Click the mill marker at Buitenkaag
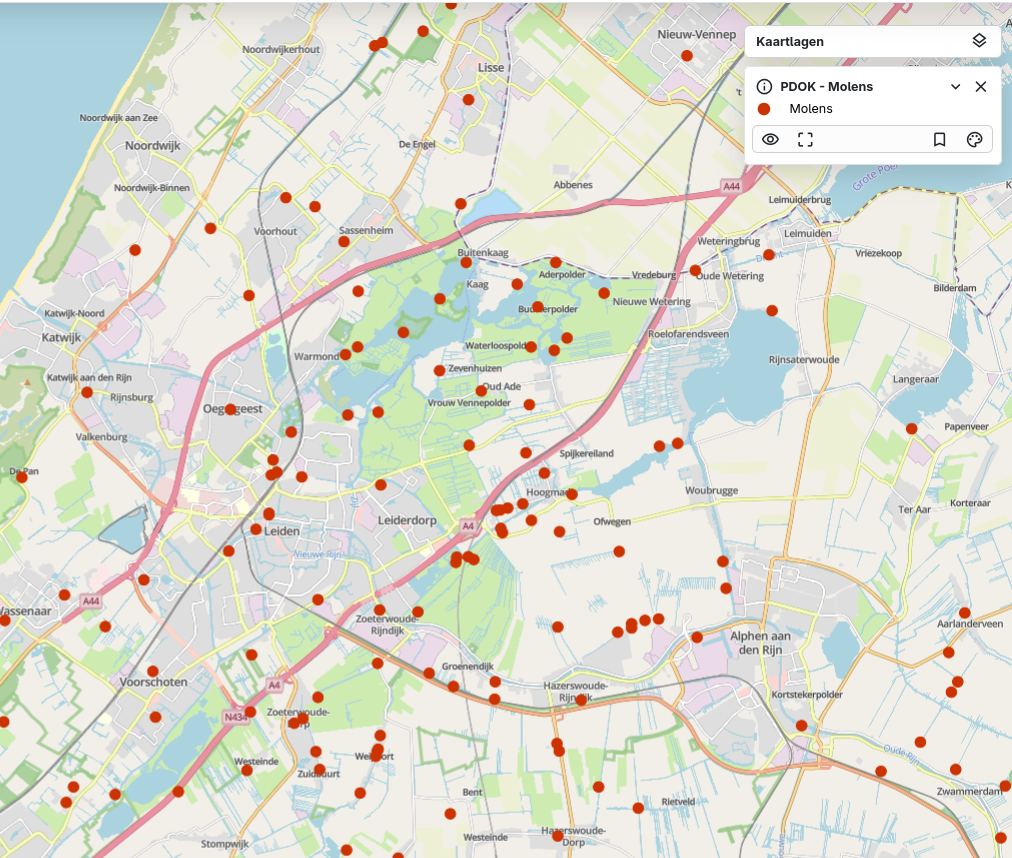 coord(466,262)
